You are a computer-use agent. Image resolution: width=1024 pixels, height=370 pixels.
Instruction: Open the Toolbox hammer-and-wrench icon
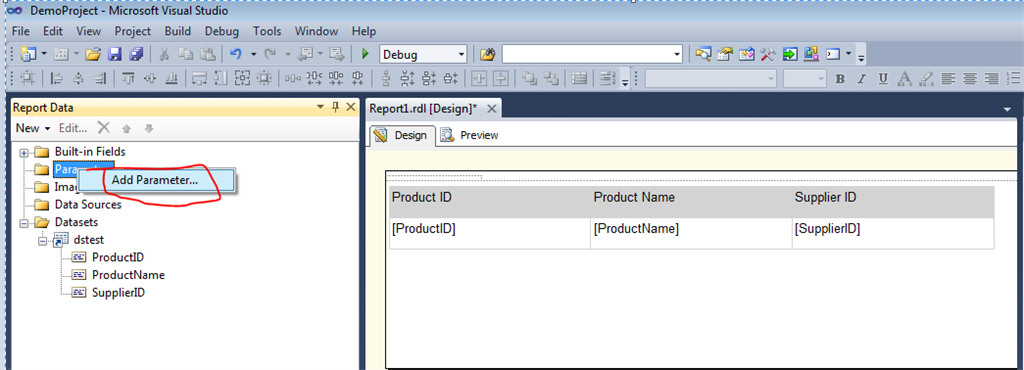click(x=768, y=54)
